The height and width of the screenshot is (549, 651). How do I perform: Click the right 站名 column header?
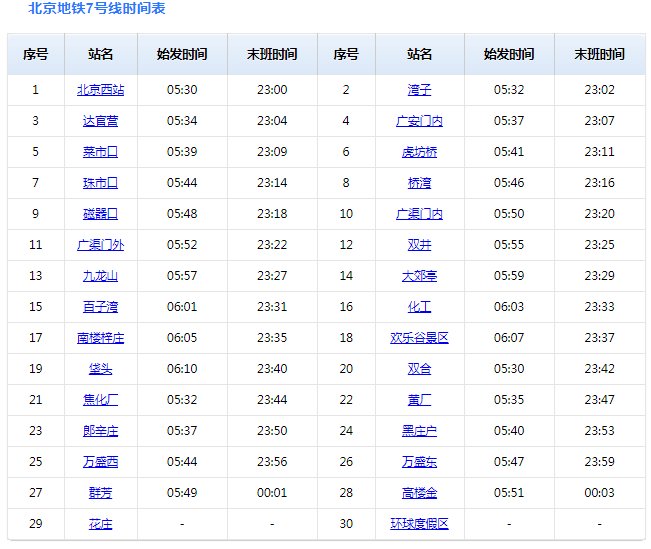pos(419,54)
